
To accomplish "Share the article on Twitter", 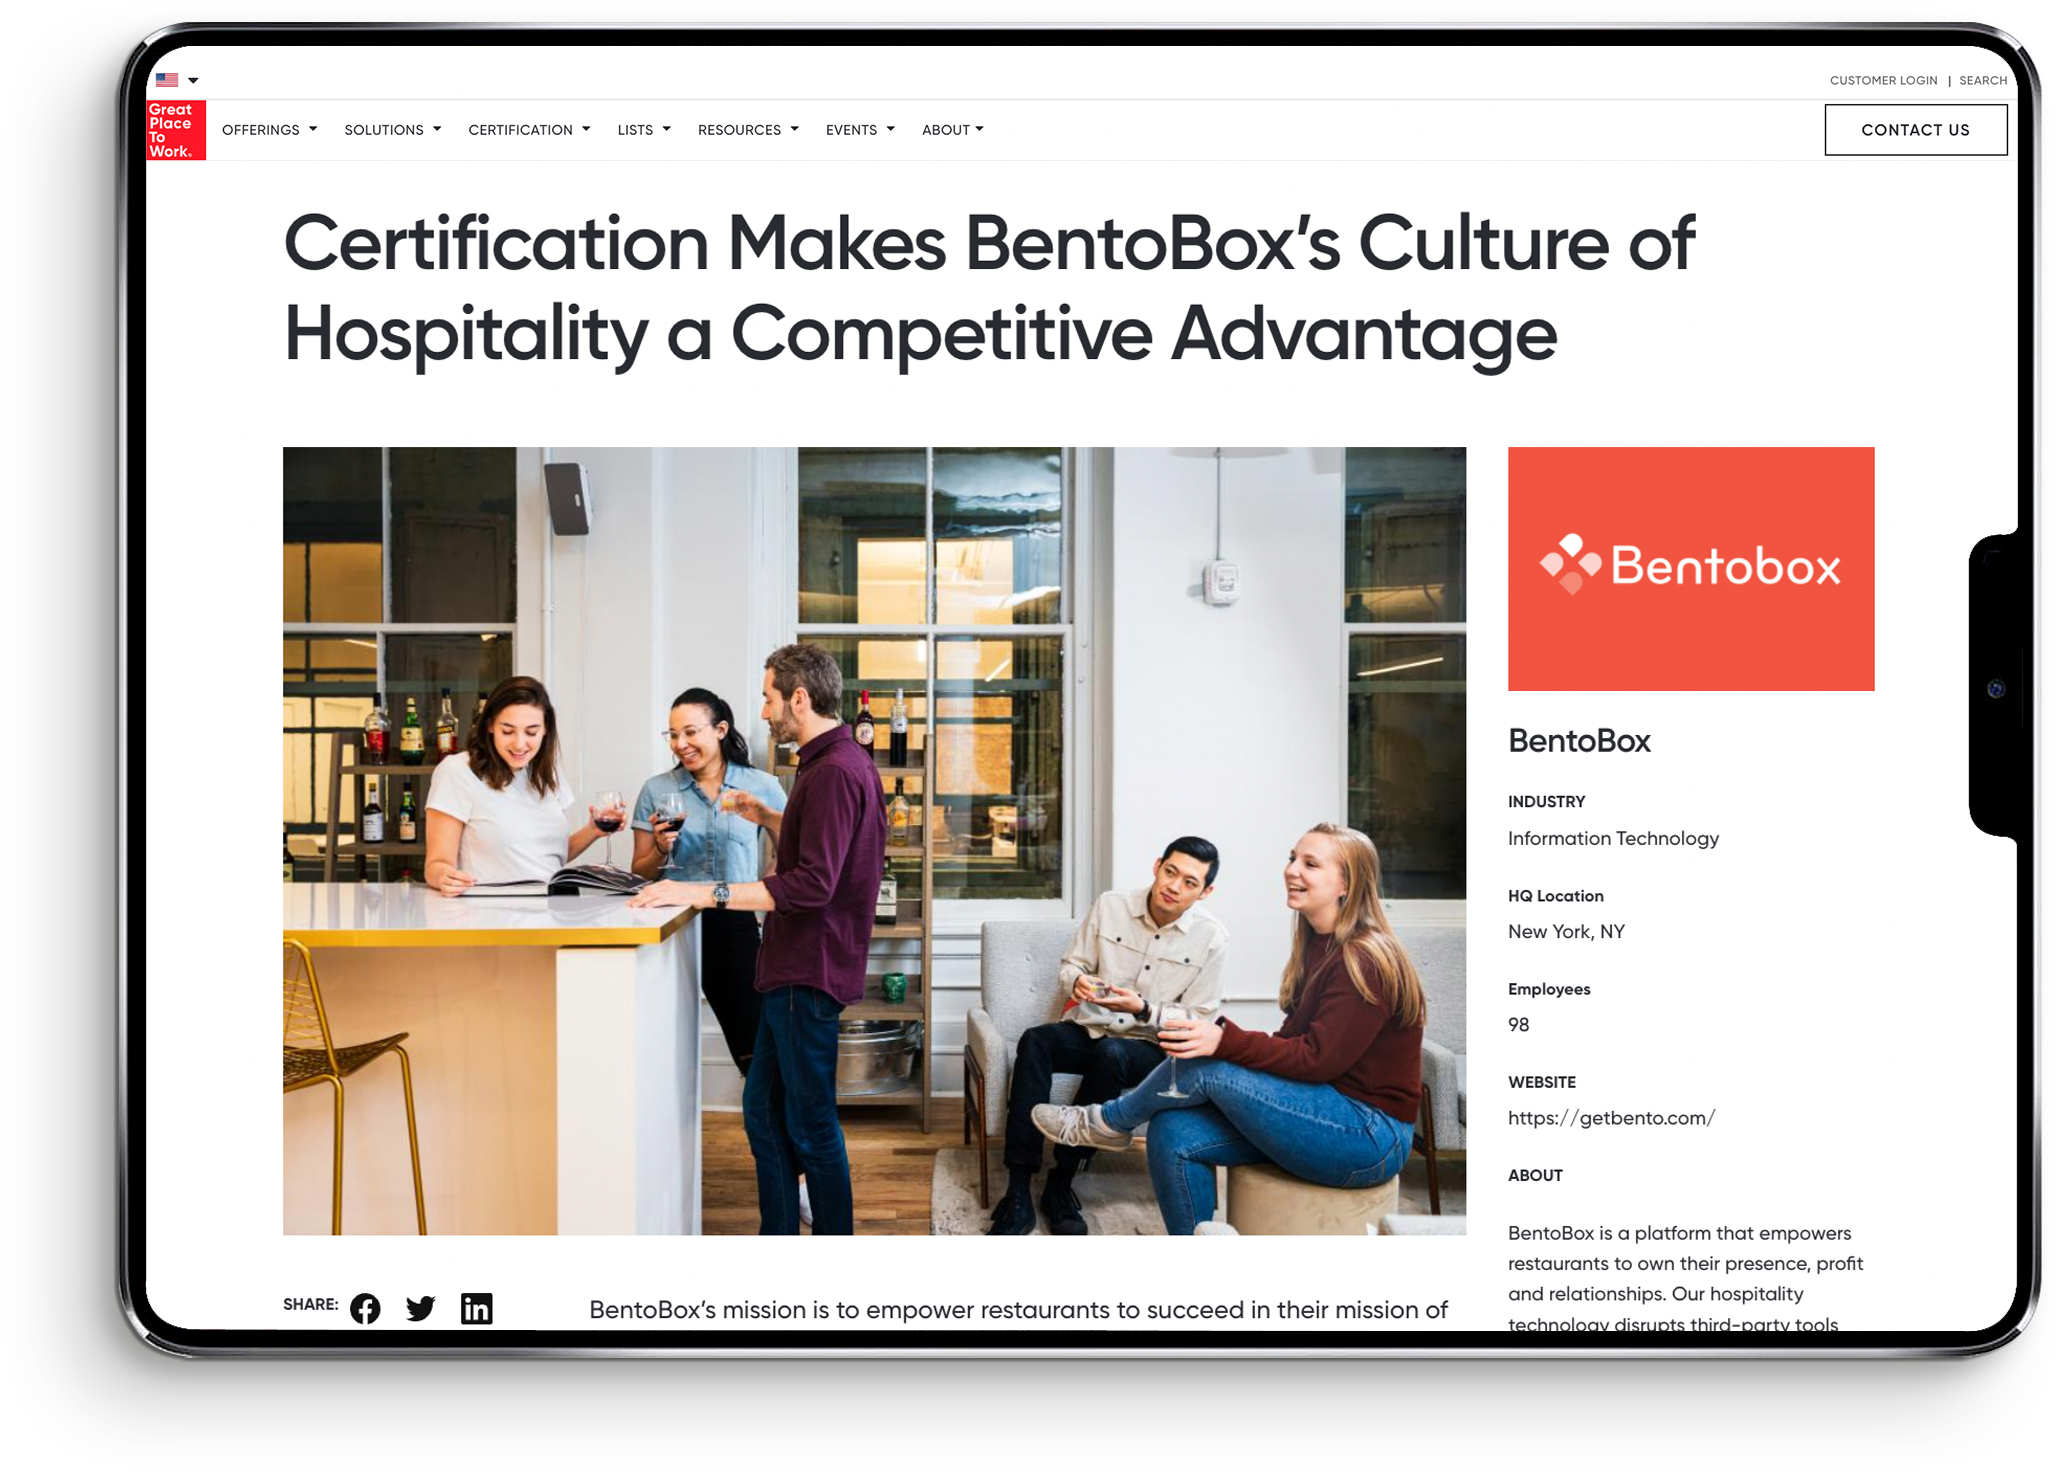I will [x=421, y=1308].
